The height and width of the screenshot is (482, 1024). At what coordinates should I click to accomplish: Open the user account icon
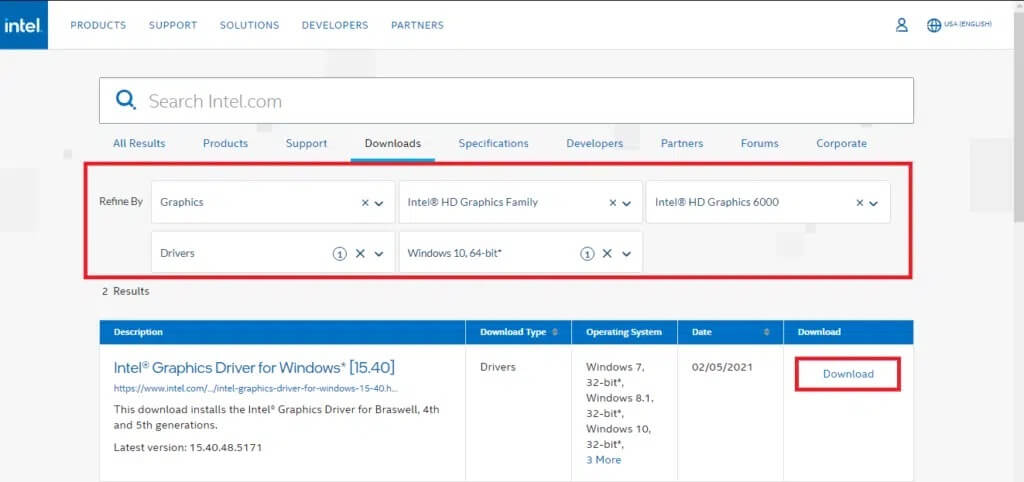pyautogui.click(x=902, y=25)
